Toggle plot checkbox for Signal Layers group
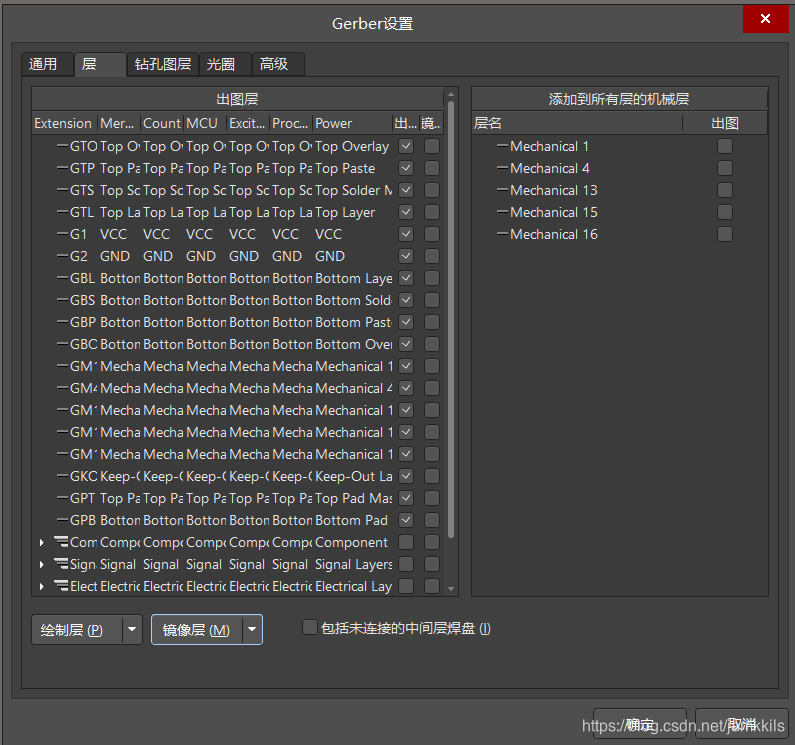Screen dimensions: 795x745 (406, 564)
